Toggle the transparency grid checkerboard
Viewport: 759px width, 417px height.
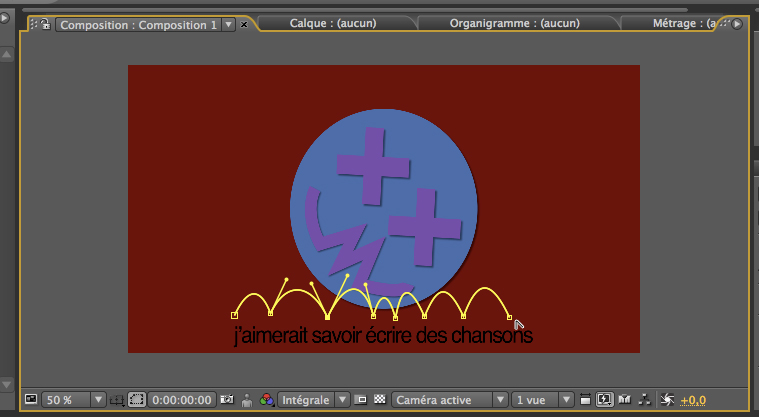380,400
